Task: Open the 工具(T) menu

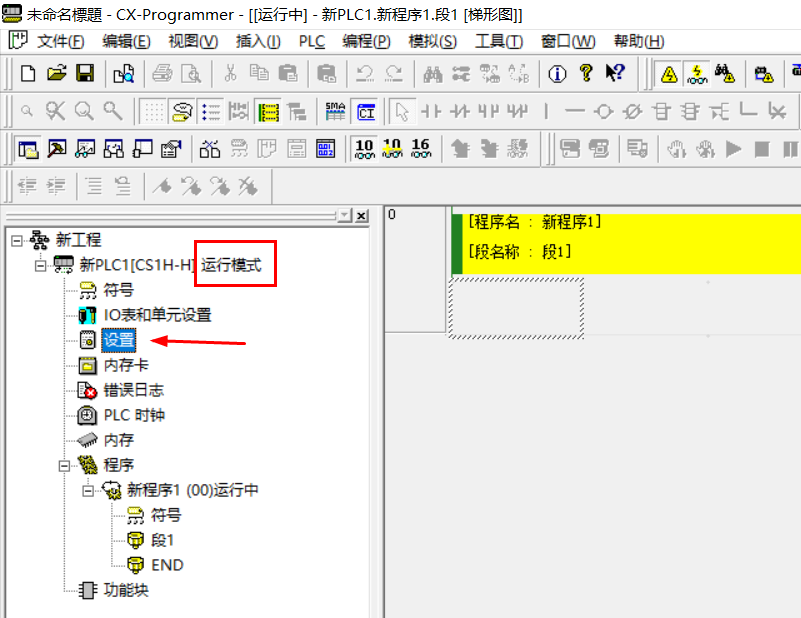Action: tap(499, 41)
